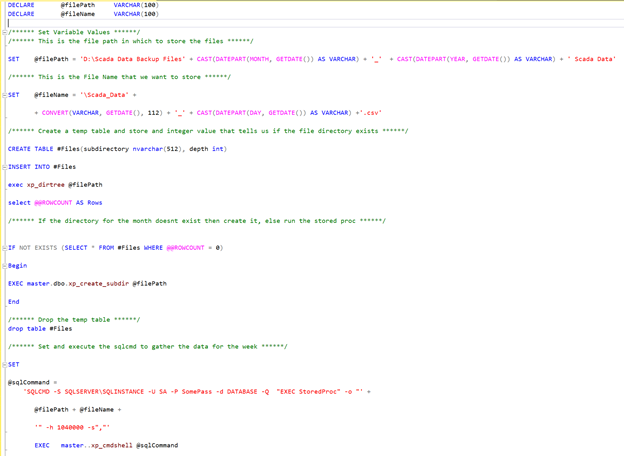This screenshot has width=624, height=456.
Task: Click the 112 style argument
Action: 153,113
